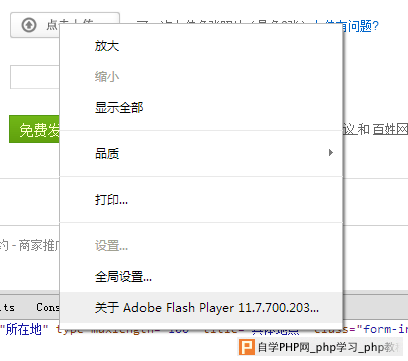Click the upload arrow icon

tap(29, 25)
